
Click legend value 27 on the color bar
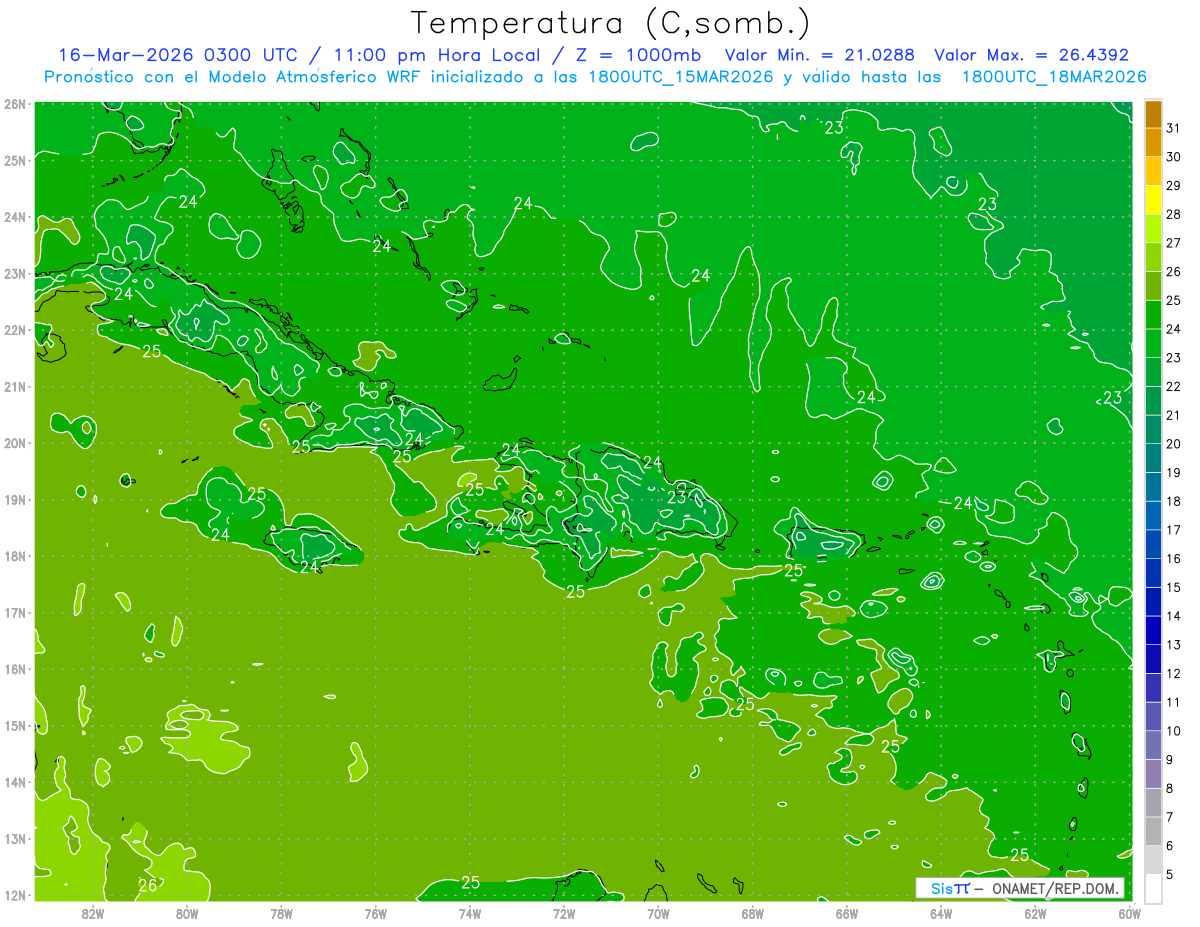point(1173,243)
